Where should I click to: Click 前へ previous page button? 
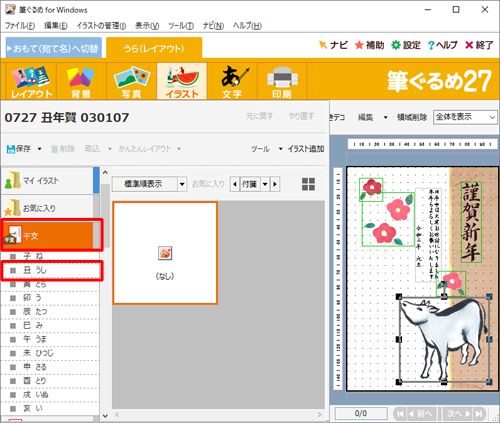click(x=421, y=414)
